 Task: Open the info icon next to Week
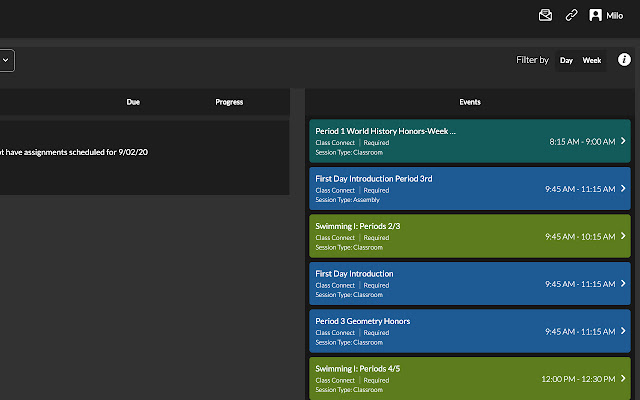click(624, 60)
